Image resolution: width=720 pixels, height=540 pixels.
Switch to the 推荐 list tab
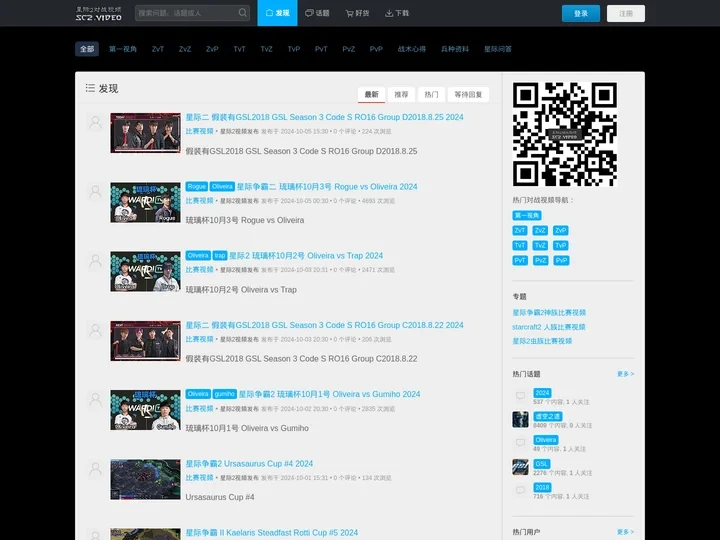coord(401,94)
